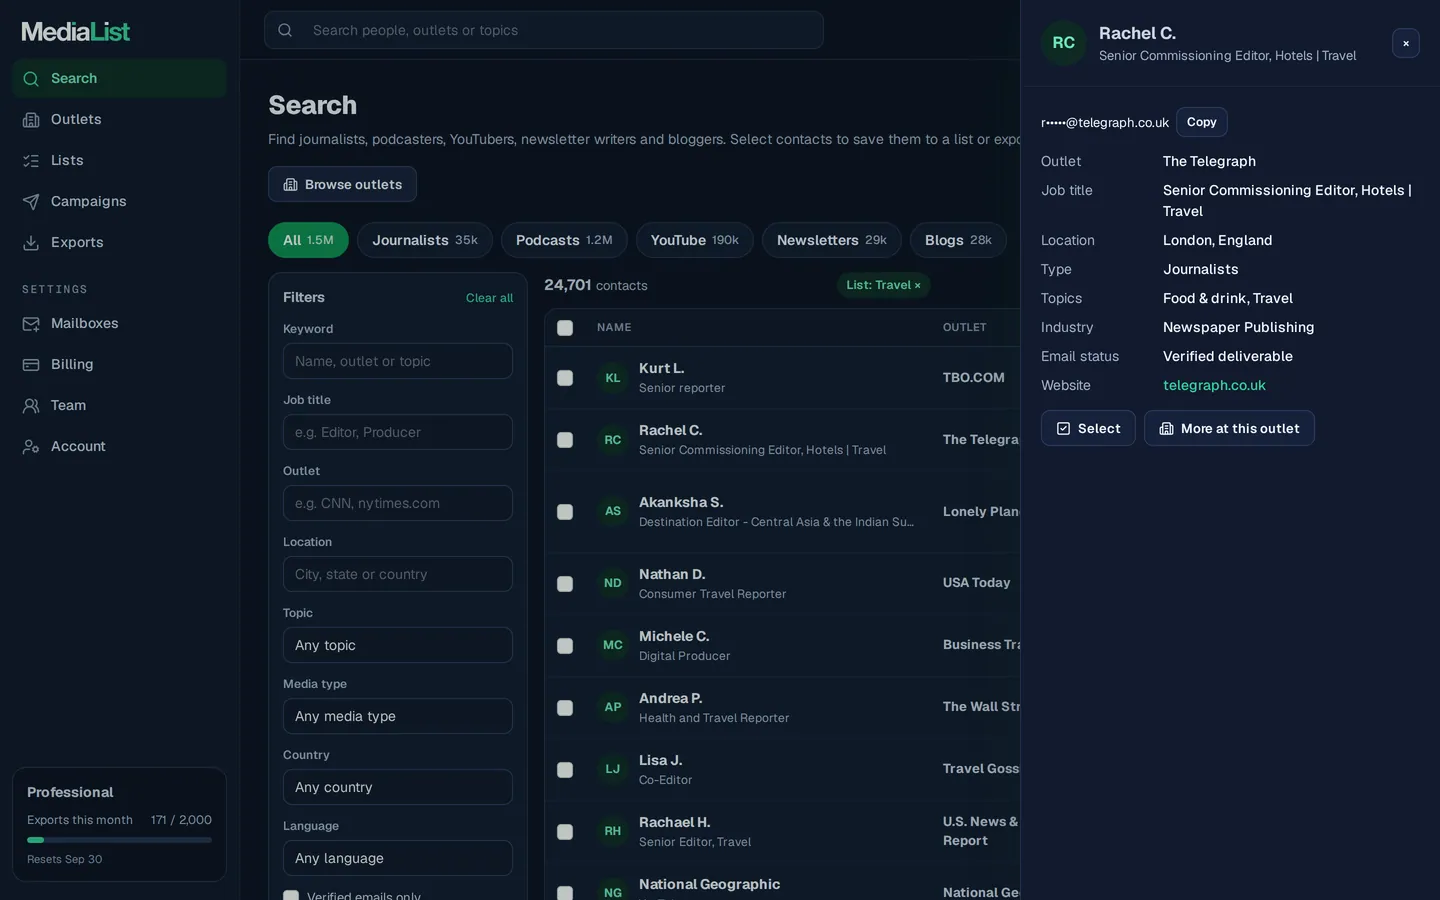Click the USA Today outlet cell
Screen dimensions: 1440x900
click(x=976, y=583)
